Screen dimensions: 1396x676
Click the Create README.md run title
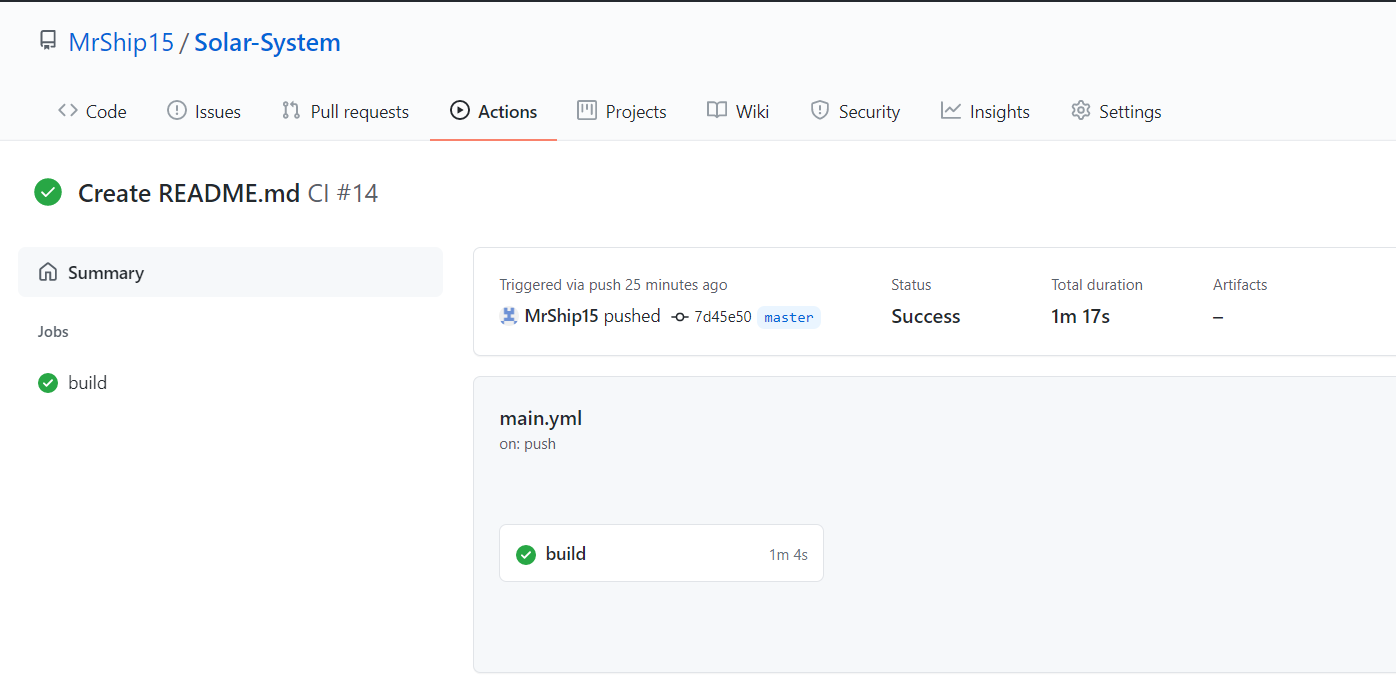(189, 193)
